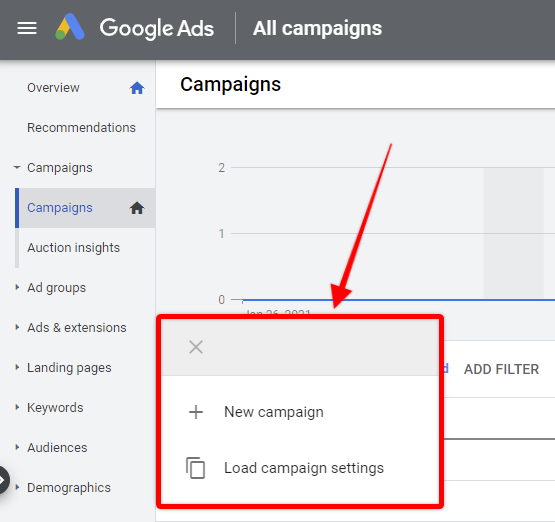
Task: Open the Overview page
Action: 53,88
